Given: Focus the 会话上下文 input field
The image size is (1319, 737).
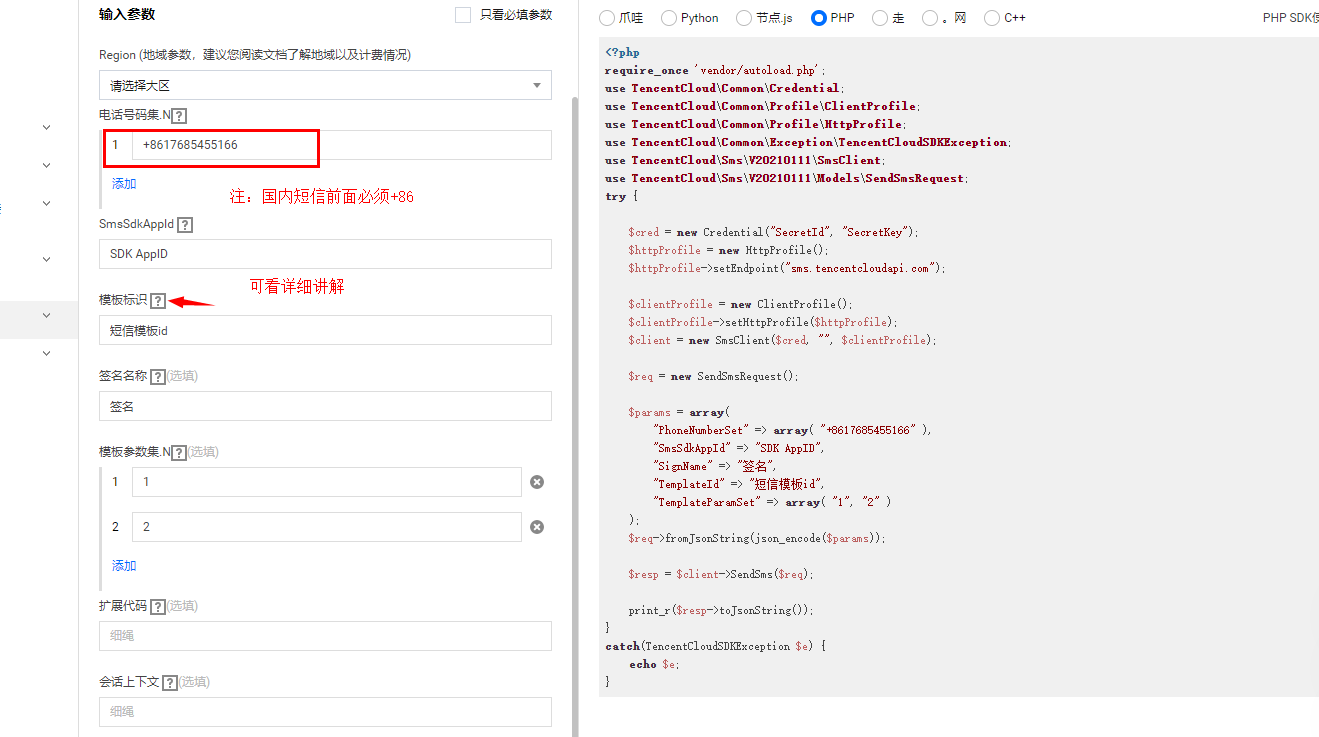Looking at the screenshot, I should 325,712.
